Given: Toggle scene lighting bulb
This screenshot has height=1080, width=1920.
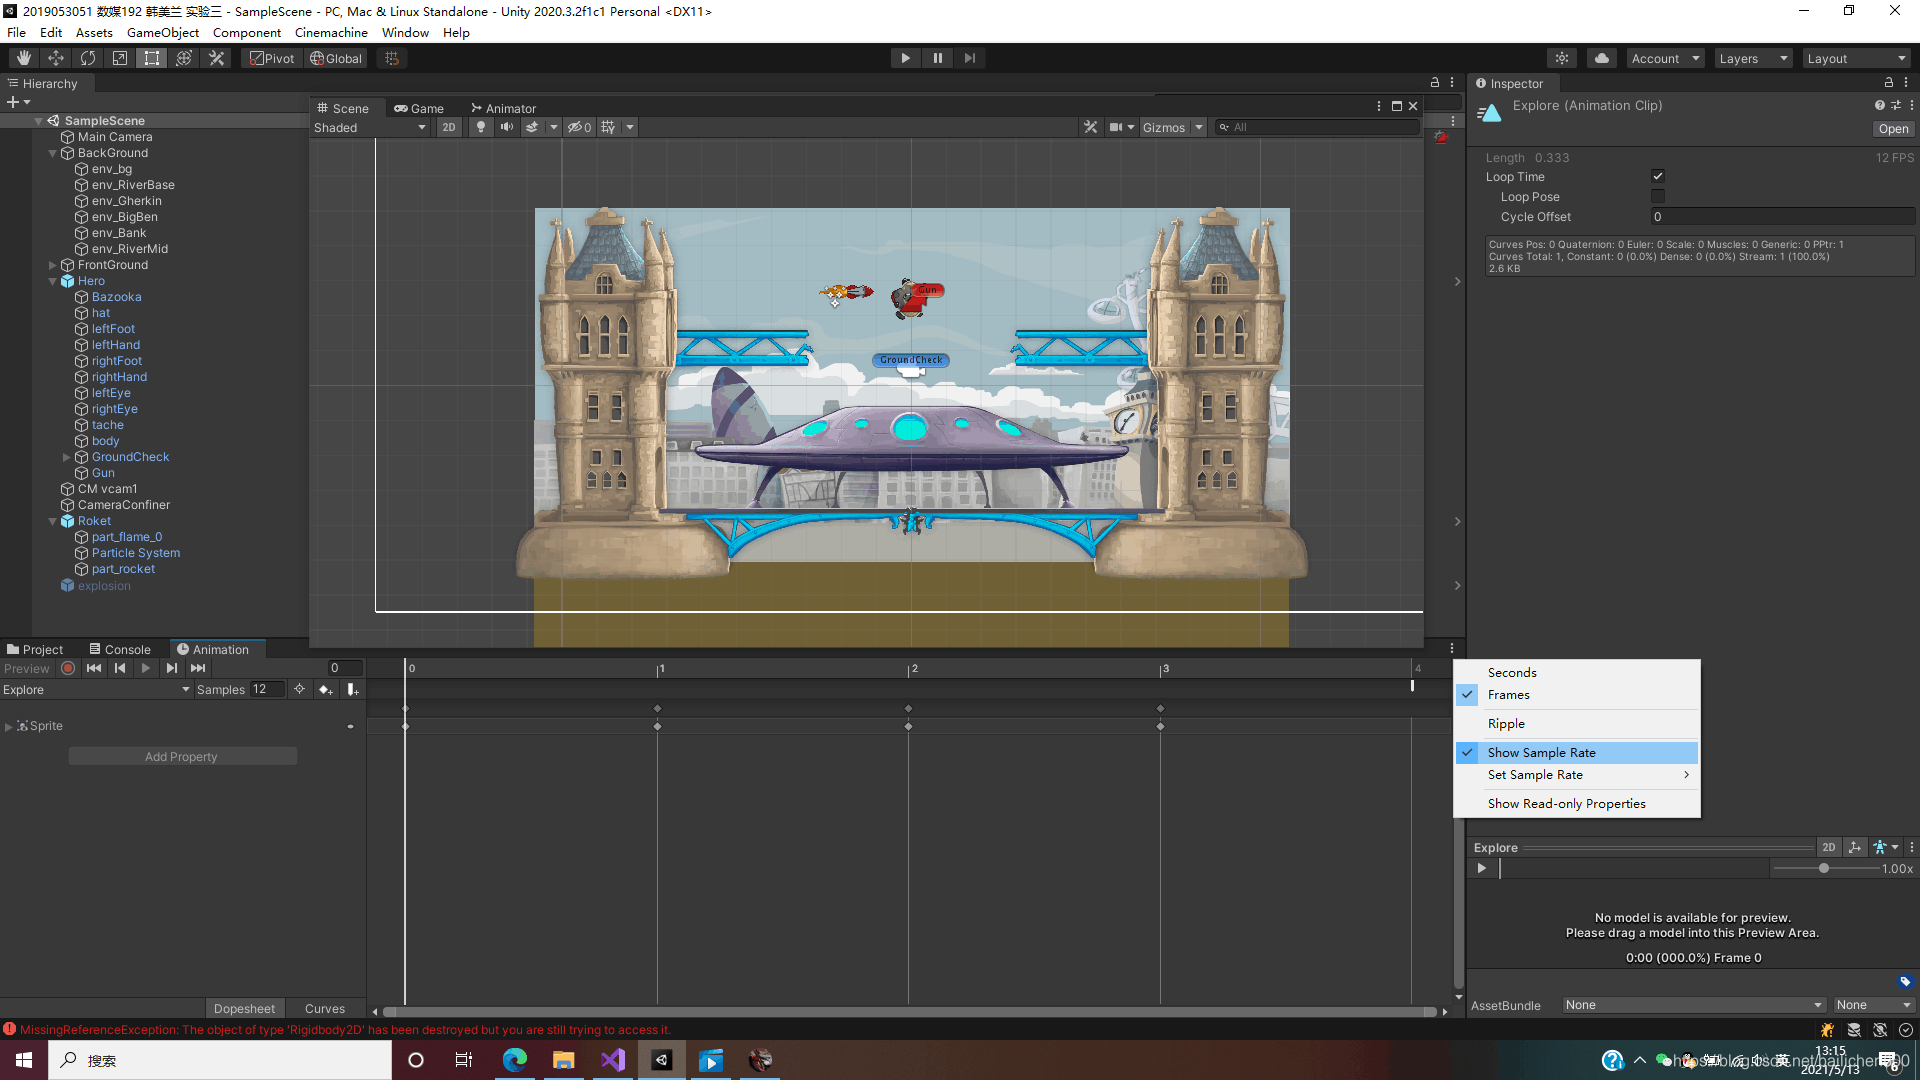Looking at the screenshot, I should pos(481,127).
